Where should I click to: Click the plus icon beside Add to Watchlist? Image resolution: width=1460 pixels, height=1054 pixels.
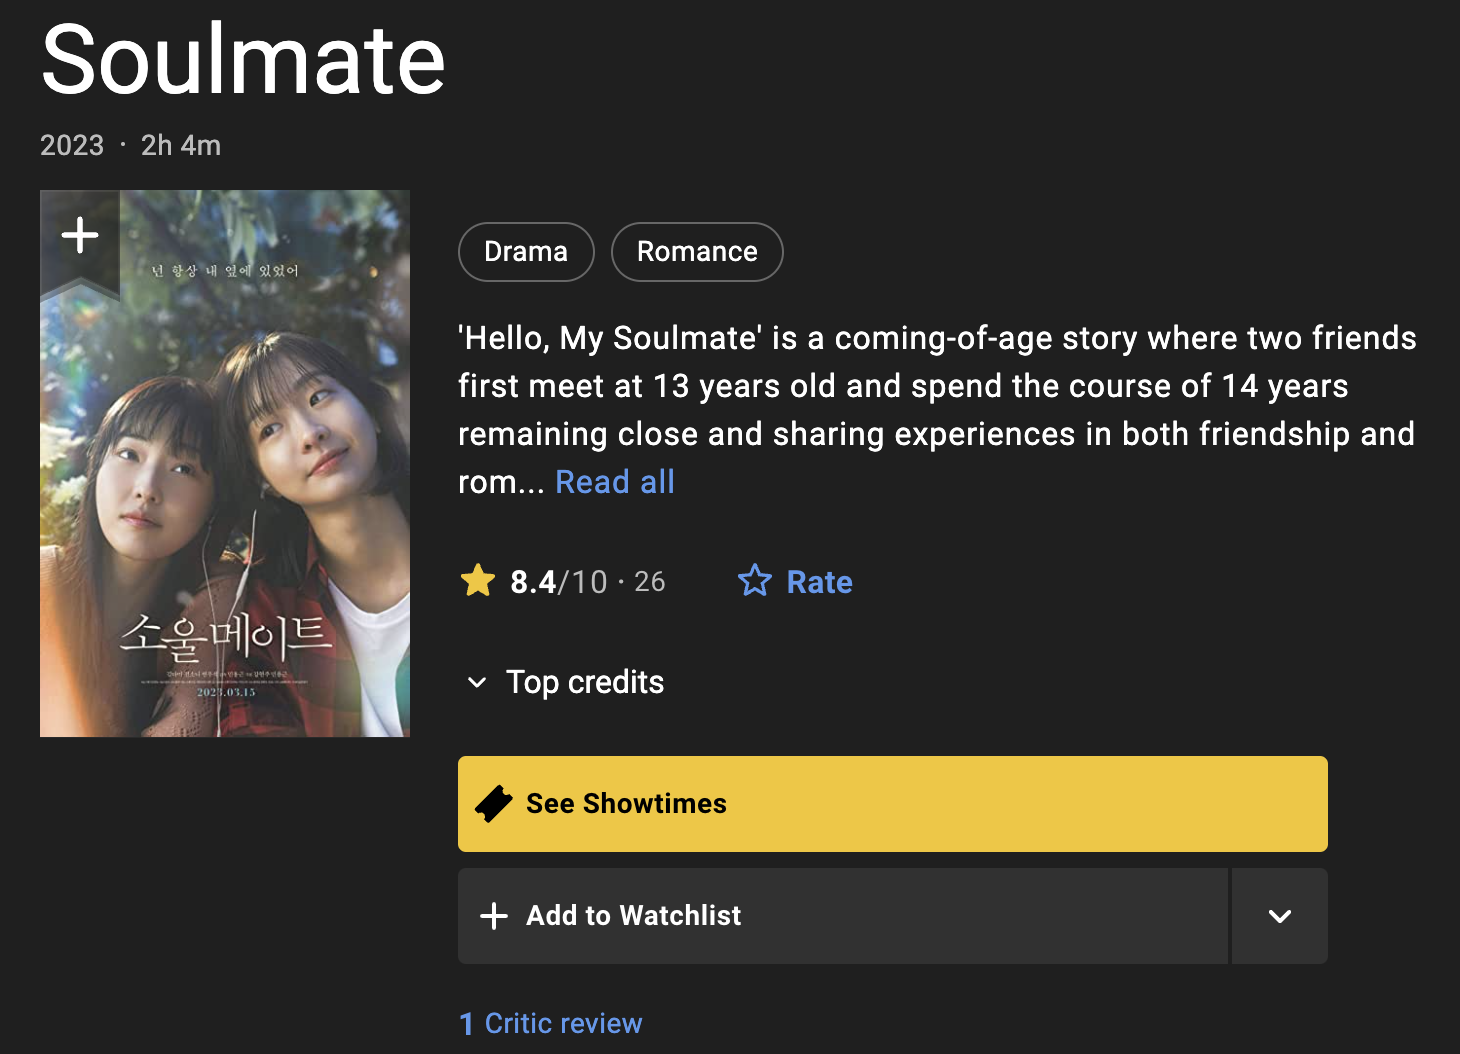tap(494, 916)
